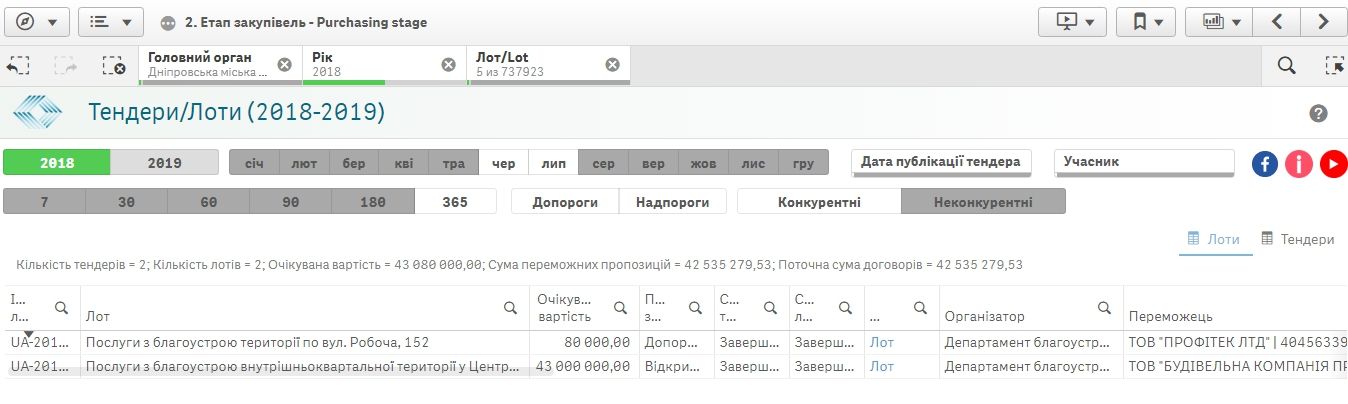Filter Неконкурентні procedures
Screen dimensions: 1348x404
click(983, 202)
